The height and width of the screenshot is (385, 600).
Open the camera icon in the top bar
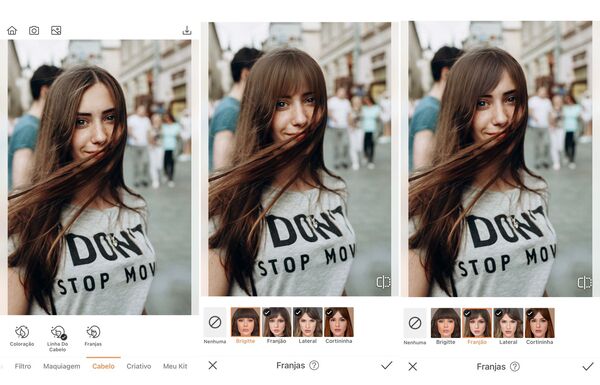point(34,30)
